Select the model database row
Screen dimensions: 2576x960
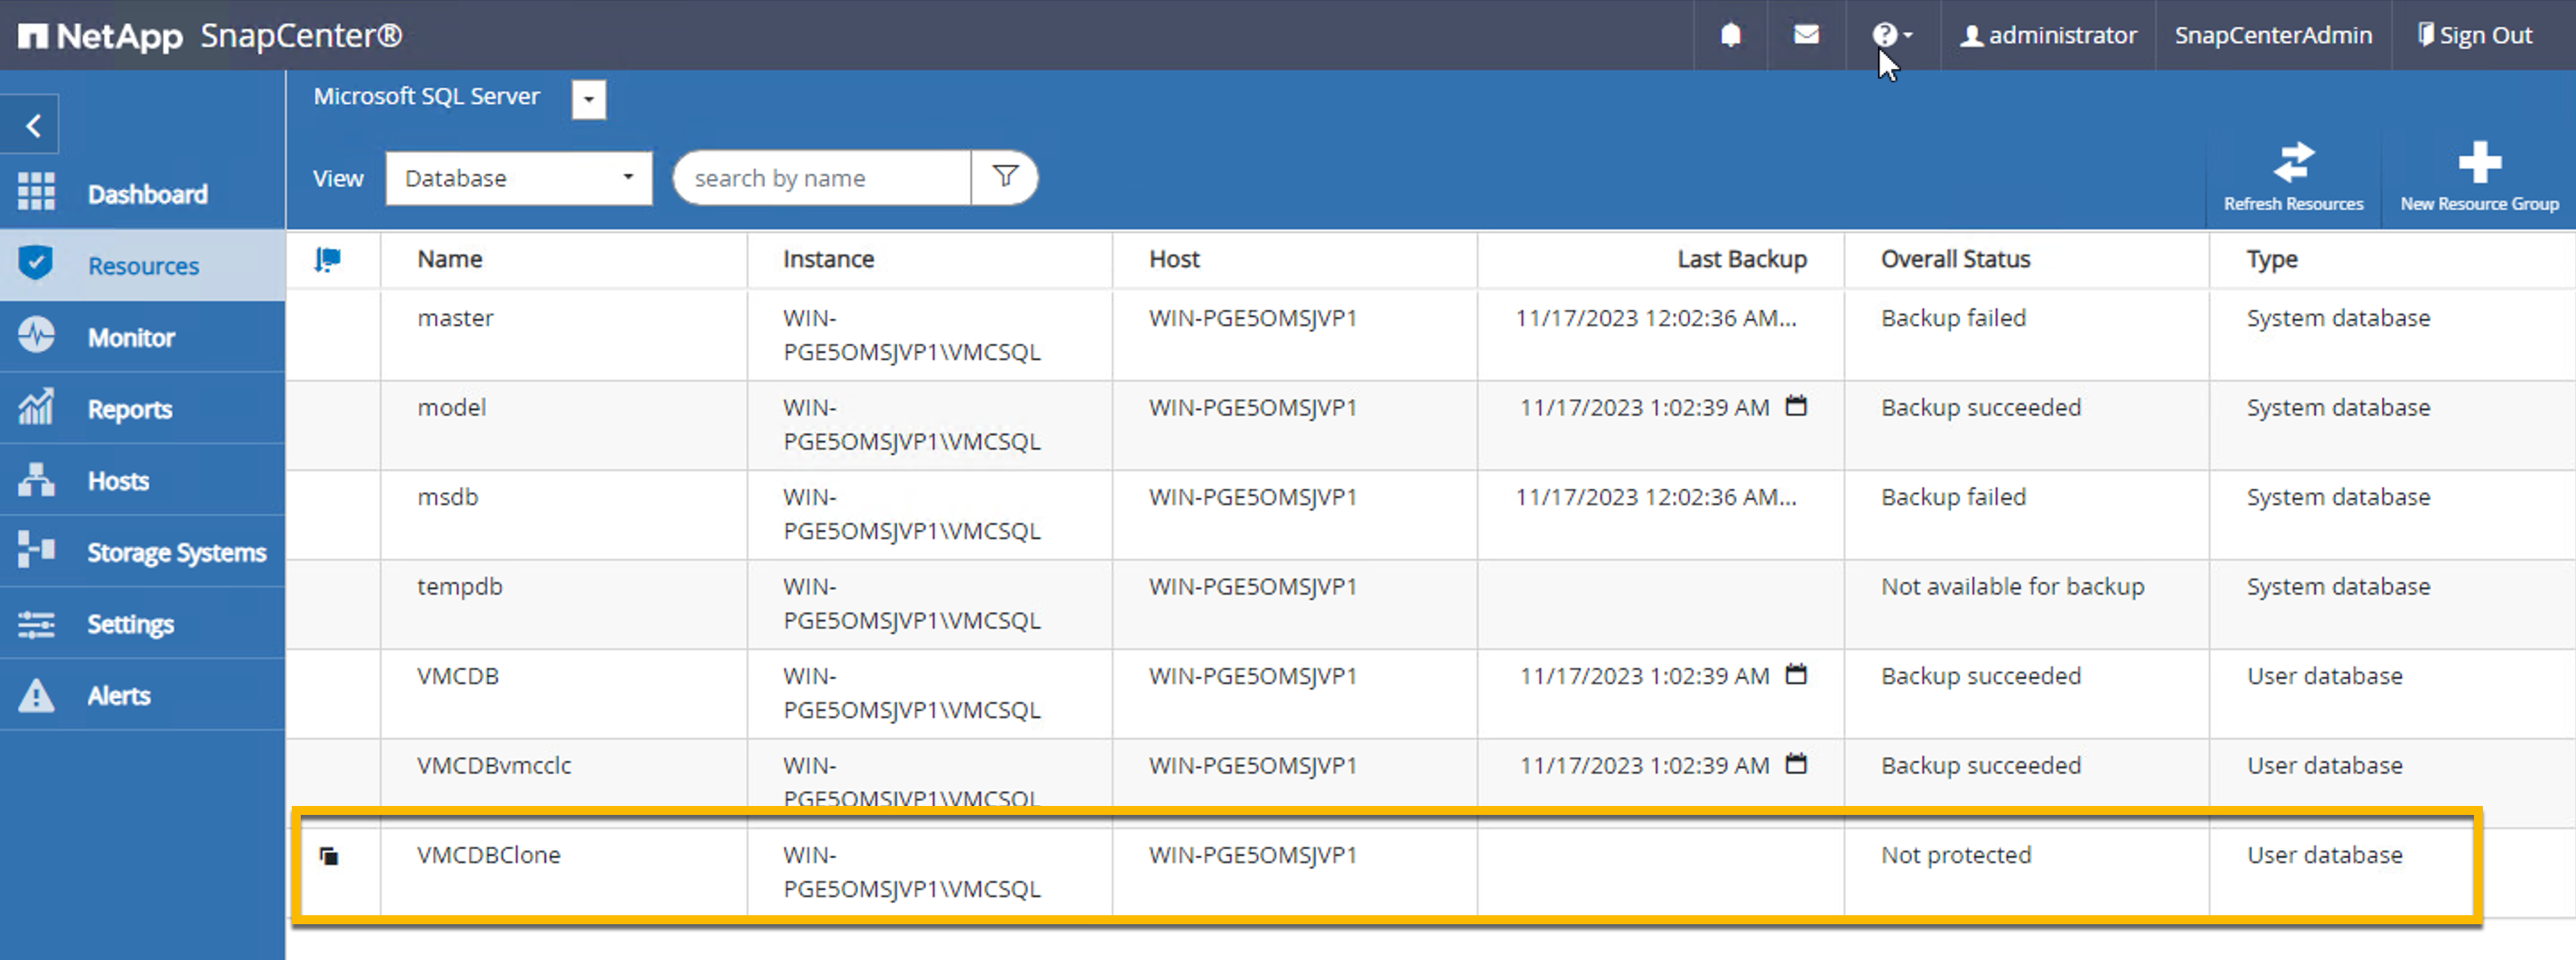[x=1430, y=425]
